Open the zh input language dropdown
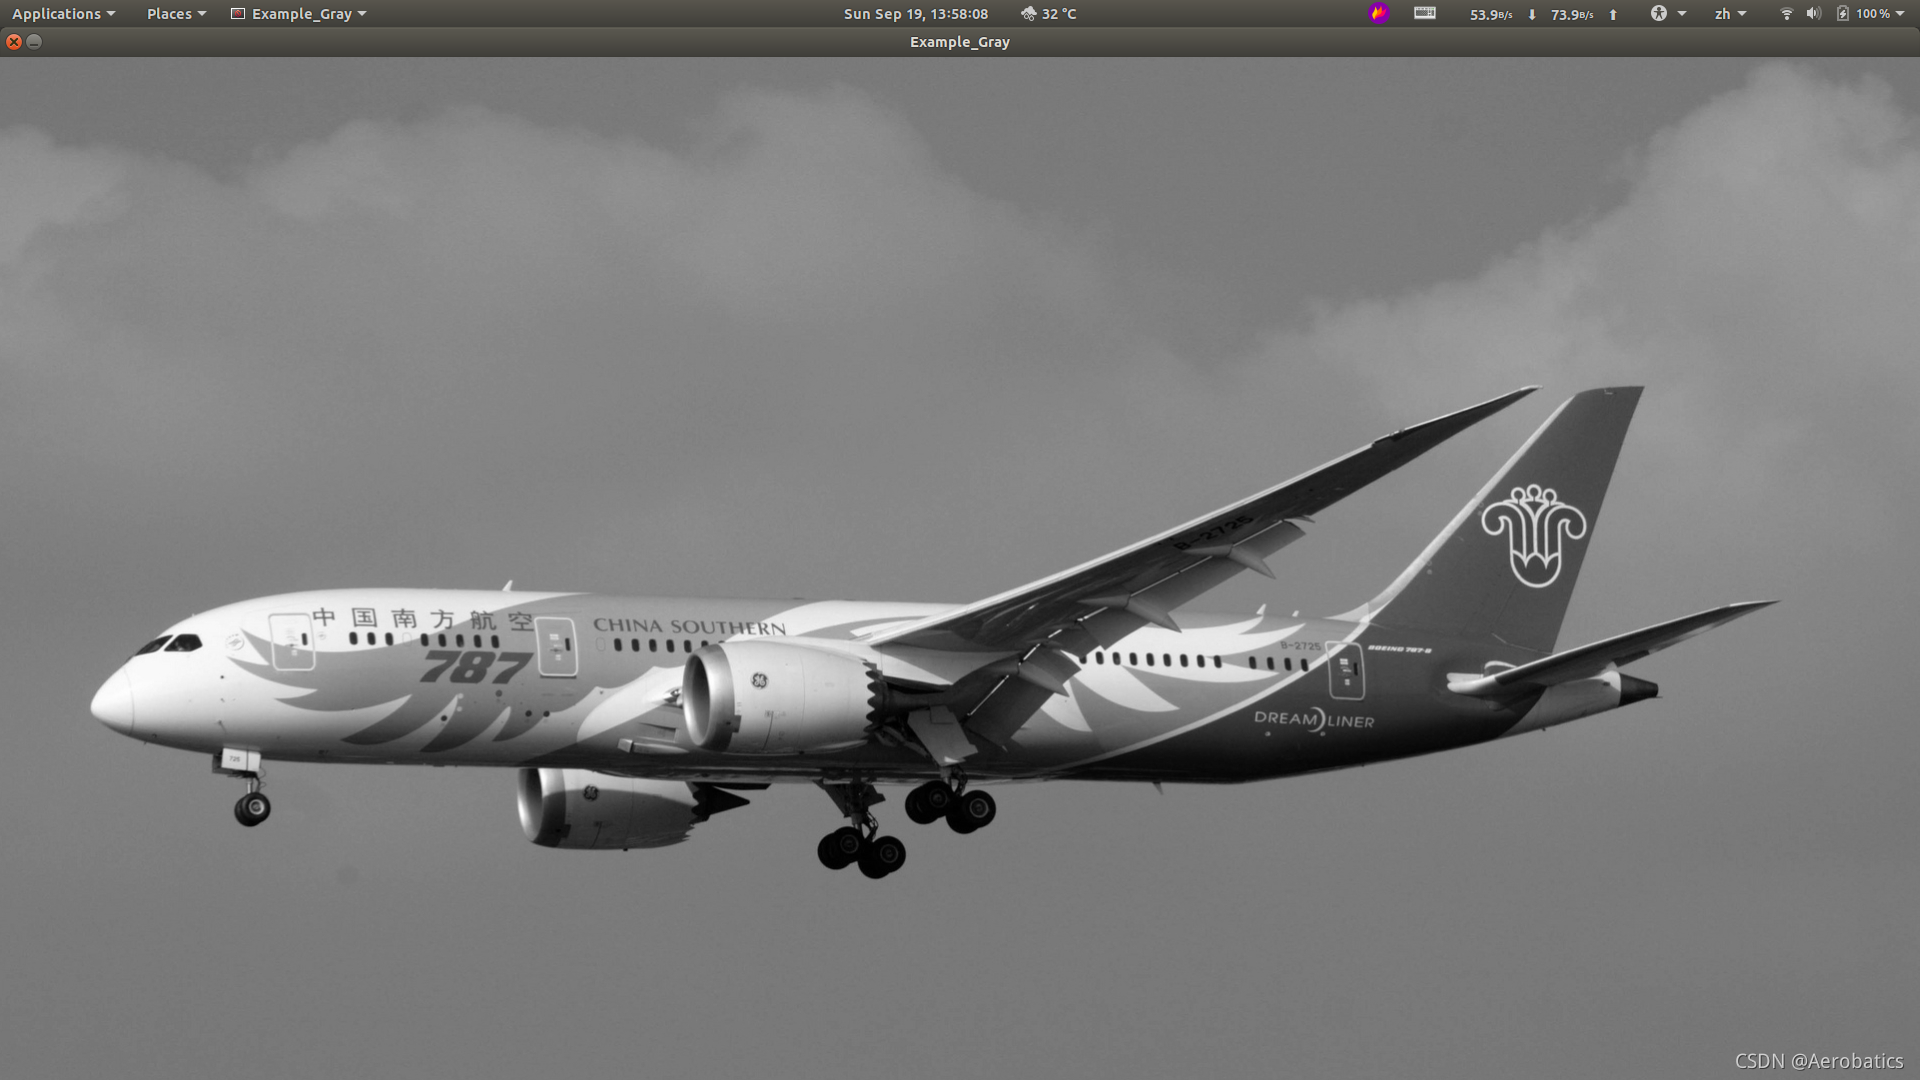This screenshot has height=1080, width=1920. coord(1730,14)
